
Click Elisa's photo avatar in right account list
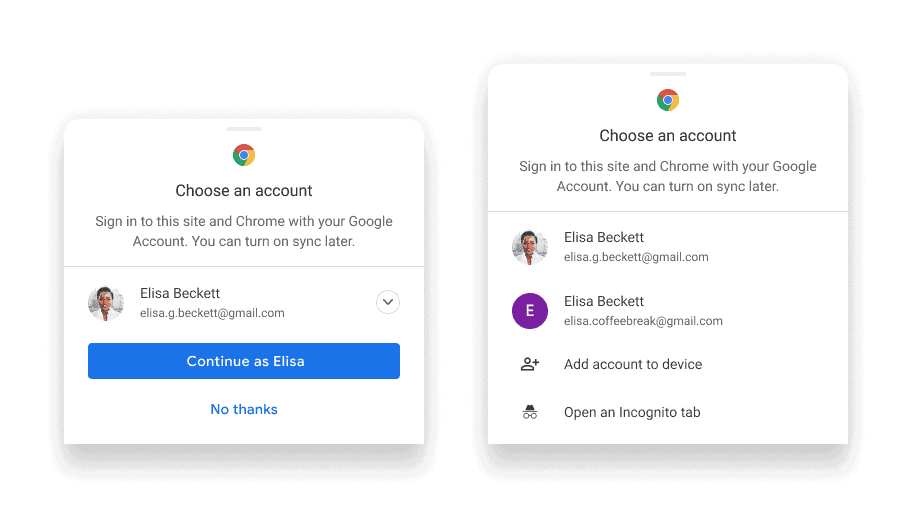coord(530,247)
